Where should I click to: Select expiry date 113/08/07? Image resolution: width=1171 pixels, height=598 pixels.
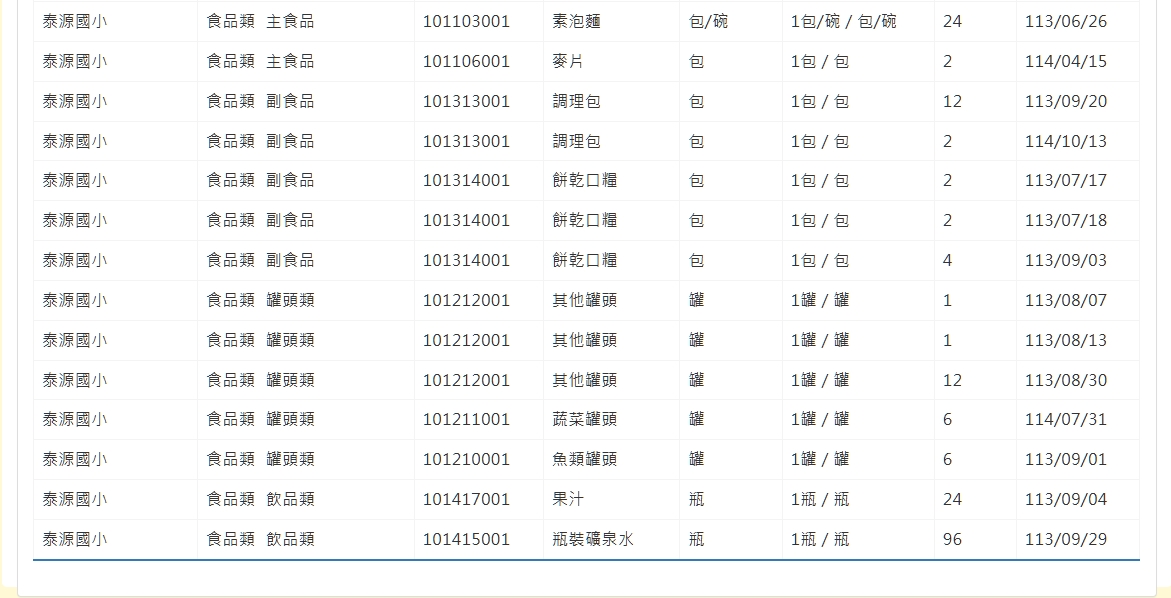tap(1066, 300)
